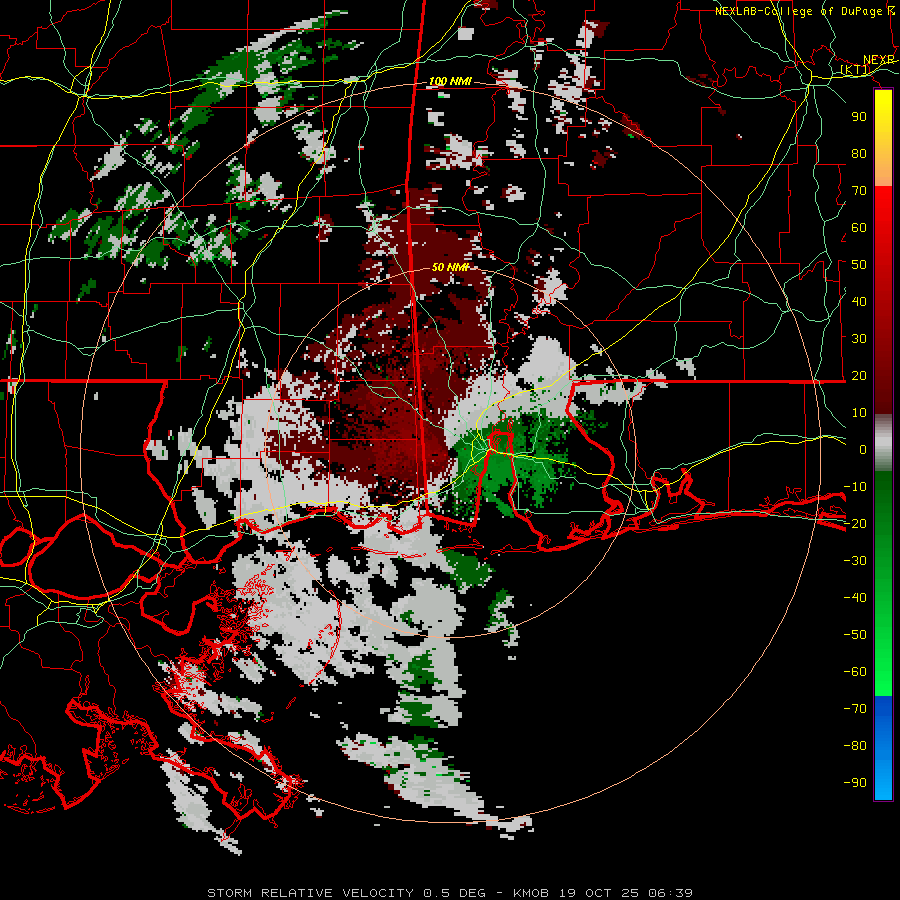This screenshot has width=900, height=900.
Task: Click the 0 label on velocity scale
Action: (x=863, y=450)
